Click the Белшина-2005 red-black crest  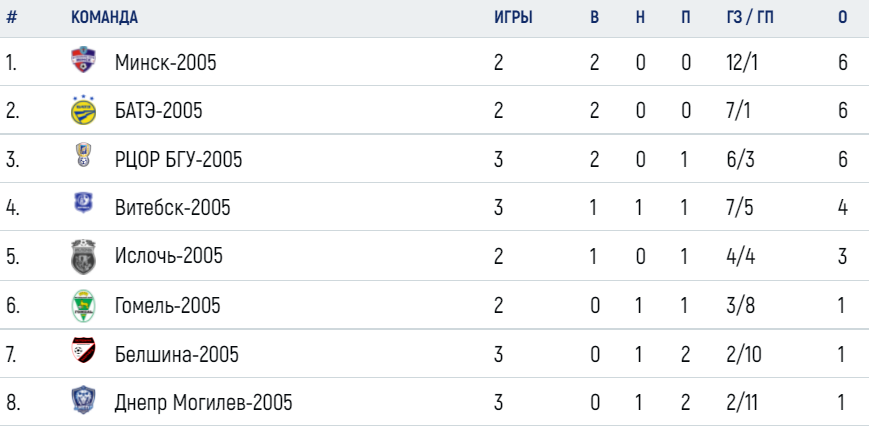point(83,350)
